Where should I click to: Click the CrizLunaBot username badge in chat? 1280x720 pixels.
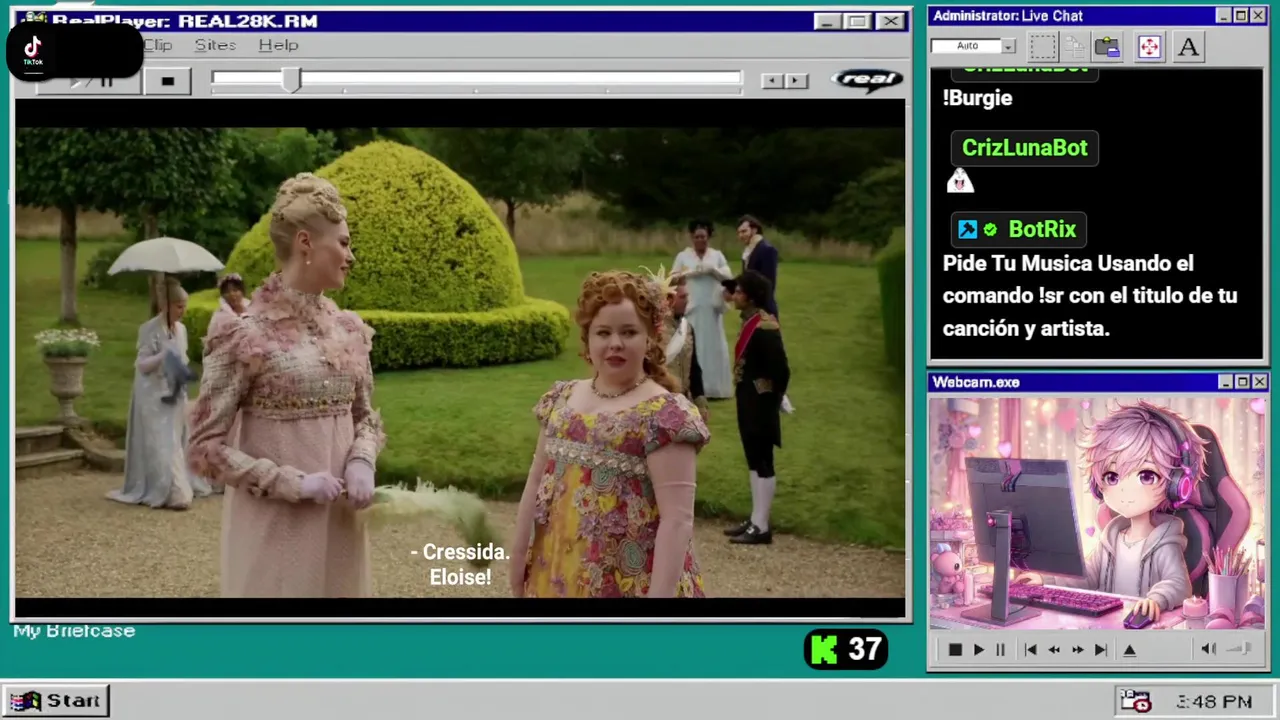(1024, 148)
